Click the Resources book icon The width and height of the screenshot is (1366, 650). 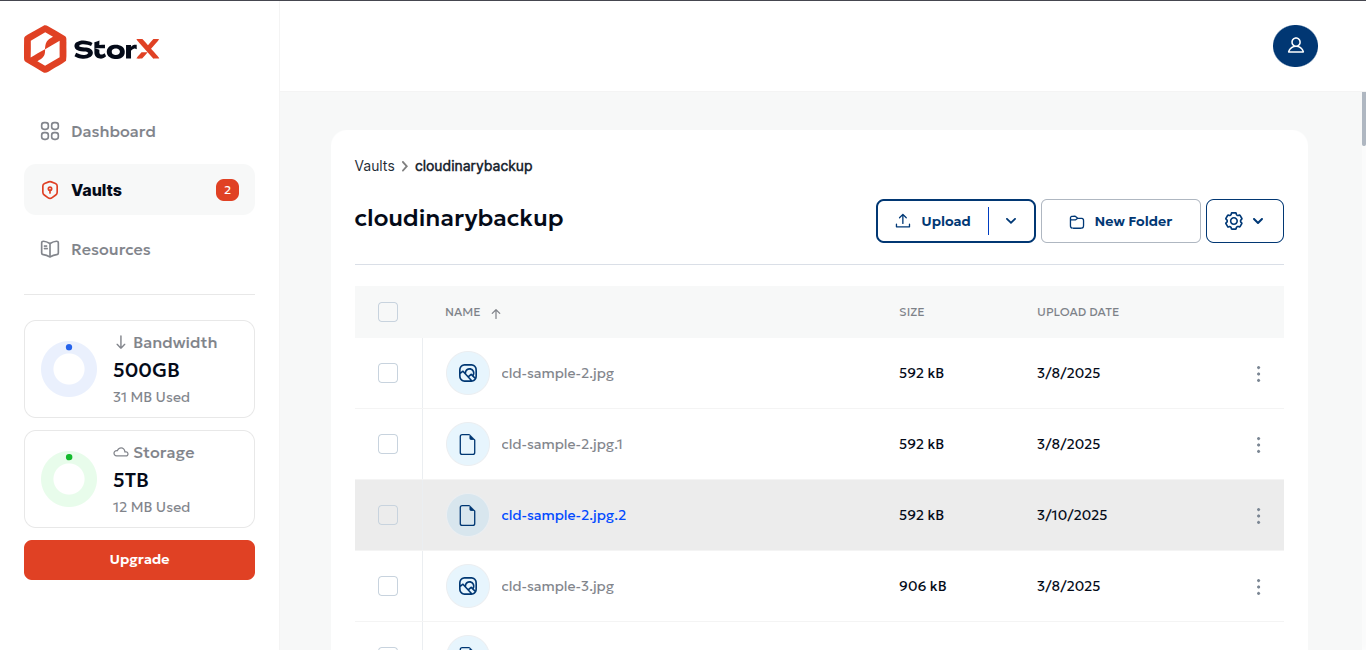point(50,249)
